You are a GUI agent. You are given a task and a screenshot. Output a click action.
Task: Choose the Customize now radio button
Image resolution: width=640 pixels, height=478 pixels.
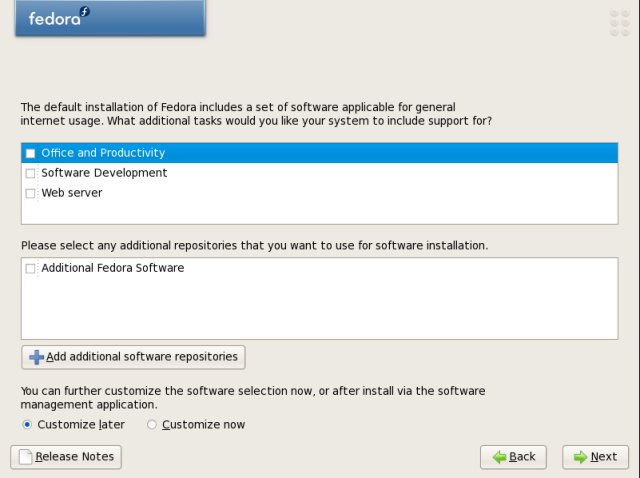click(151, 425)
